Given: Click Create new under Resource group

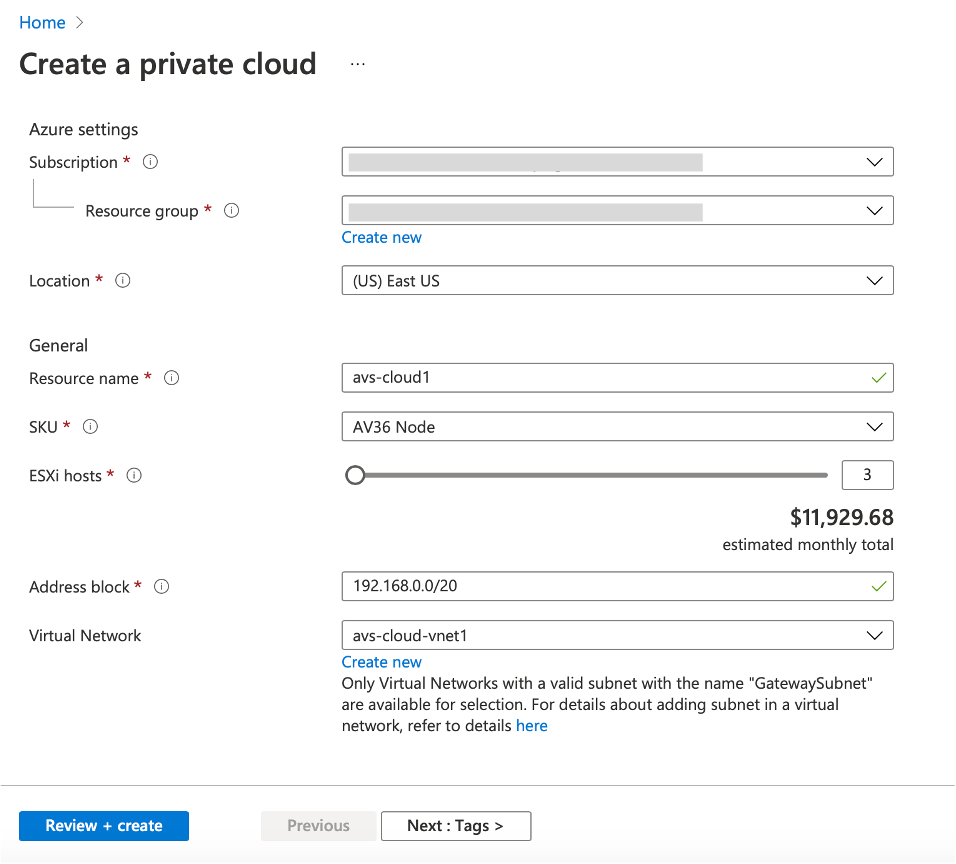Looking at the screenshot, I should point(382,237).
